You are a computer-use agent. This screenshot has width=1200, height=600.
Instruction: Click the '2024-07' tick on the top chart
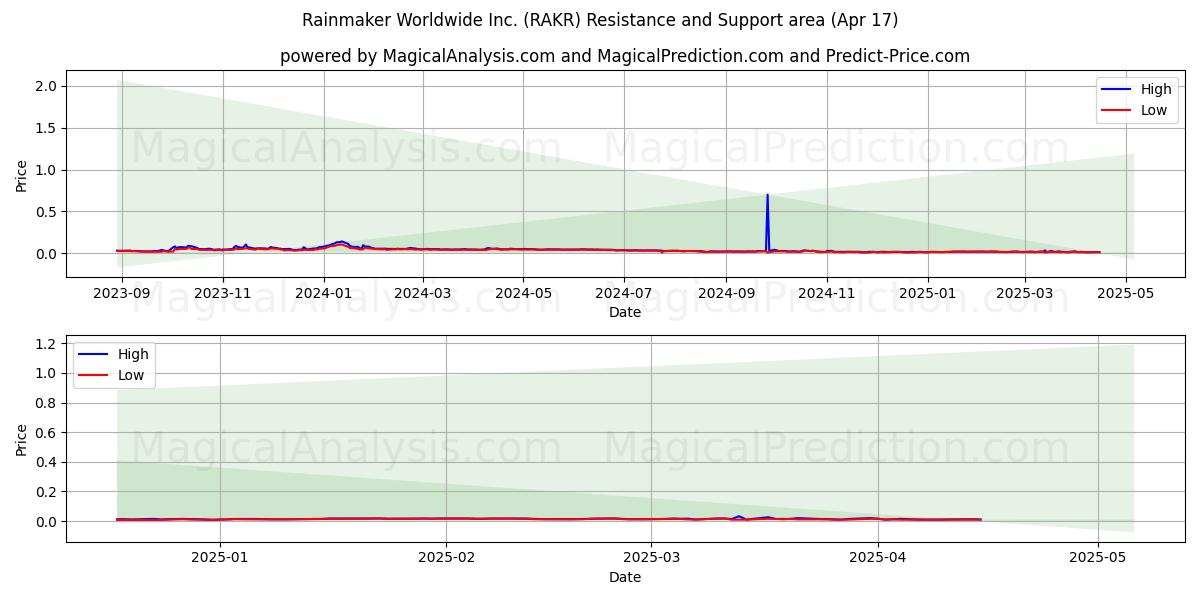point(624,293)
